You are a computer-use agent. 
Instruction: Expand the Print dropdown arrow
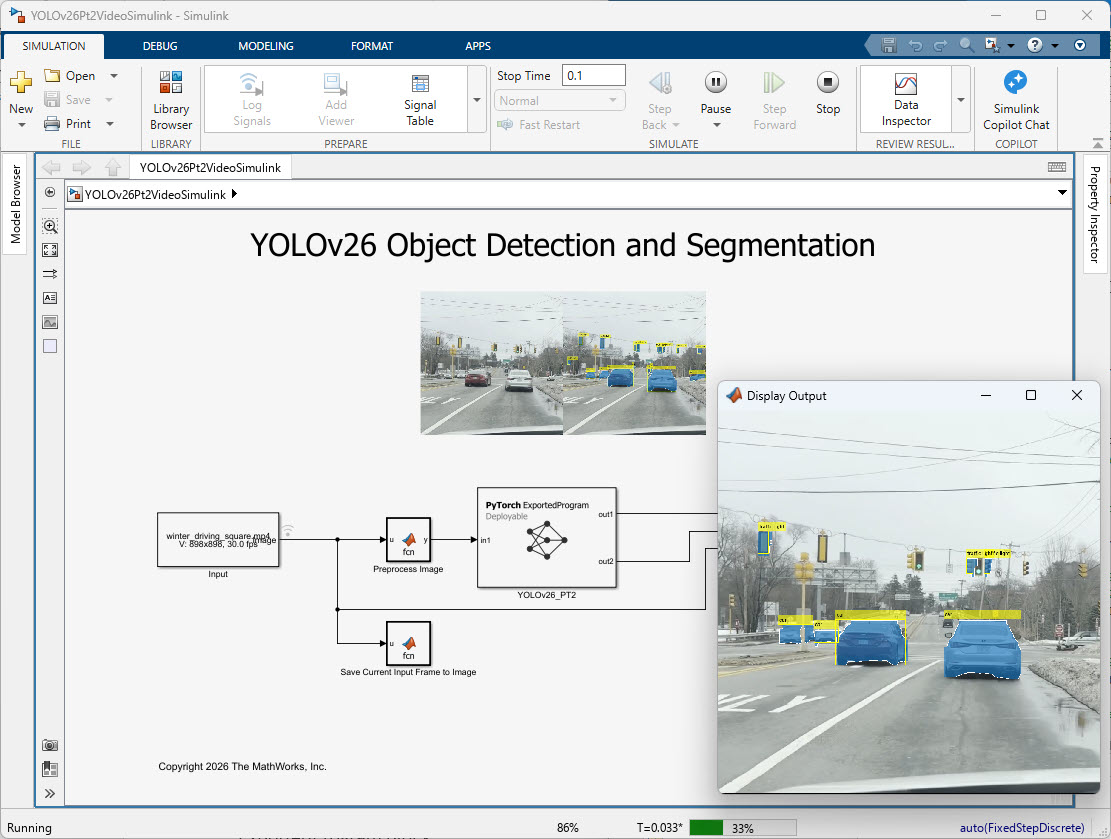pos(110,123)
